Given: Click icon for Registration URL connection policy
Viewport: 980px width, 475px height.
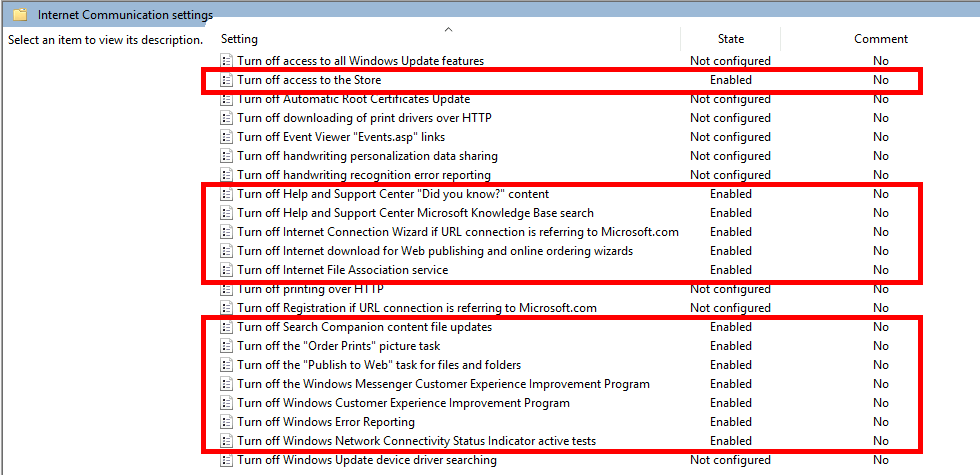Looking at the screenshot, I should pyautogui.click(x=226, y=308).
